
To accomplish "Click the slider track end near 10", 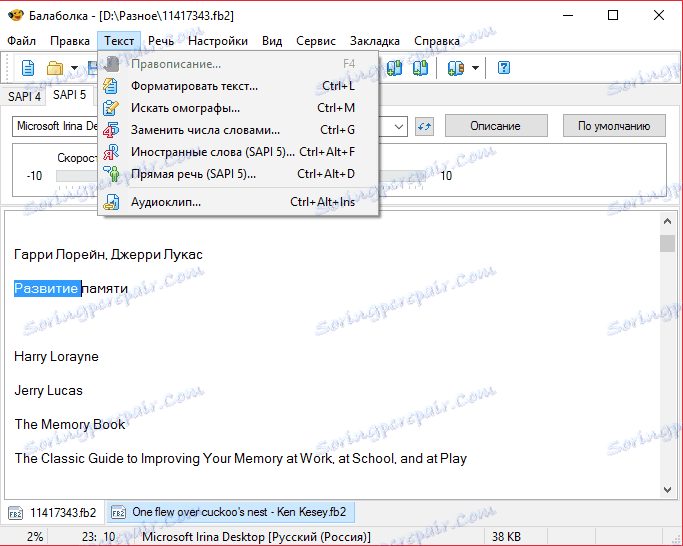I will tap(403, 176).
